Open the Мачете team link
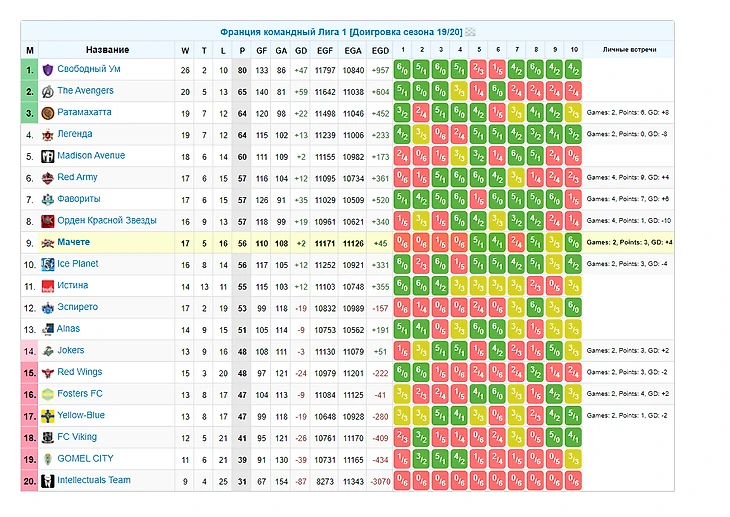The width and height of the screenshot is (730, 517). (x=73, y=242)
